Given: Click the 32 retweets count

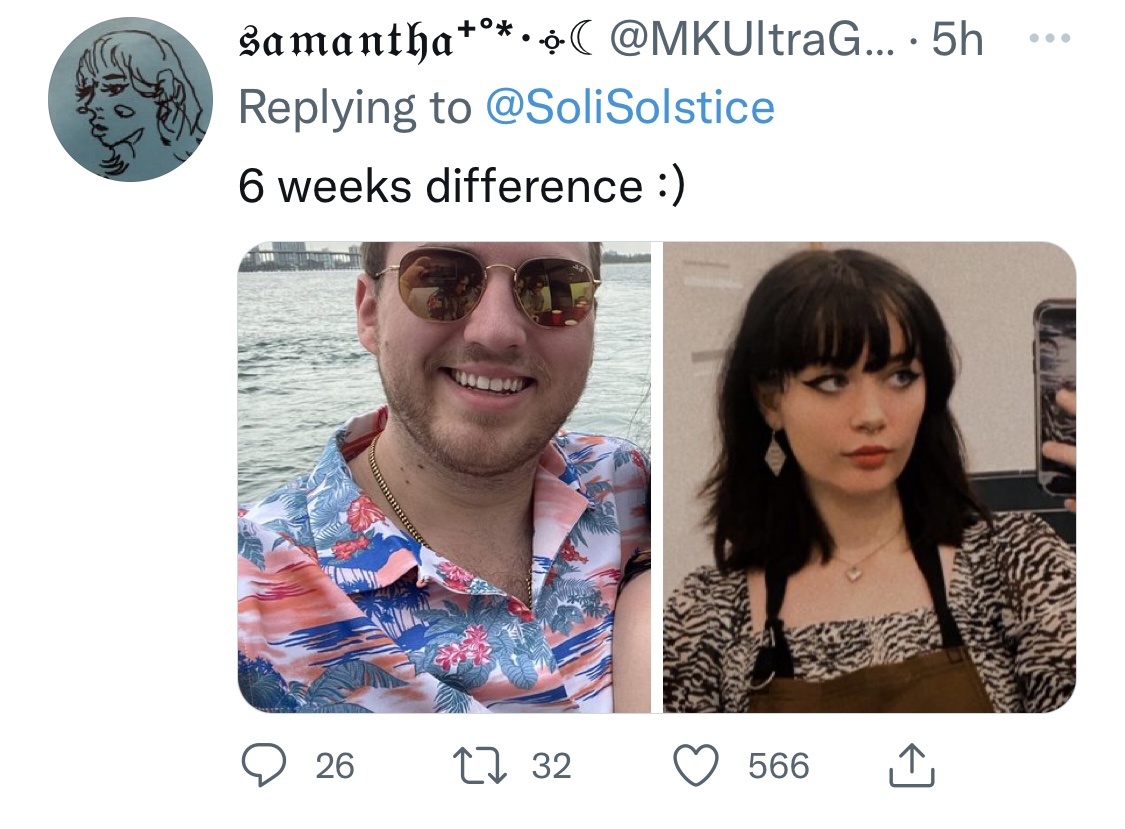Looking at the screenshot, I should [x=551, y=766].
